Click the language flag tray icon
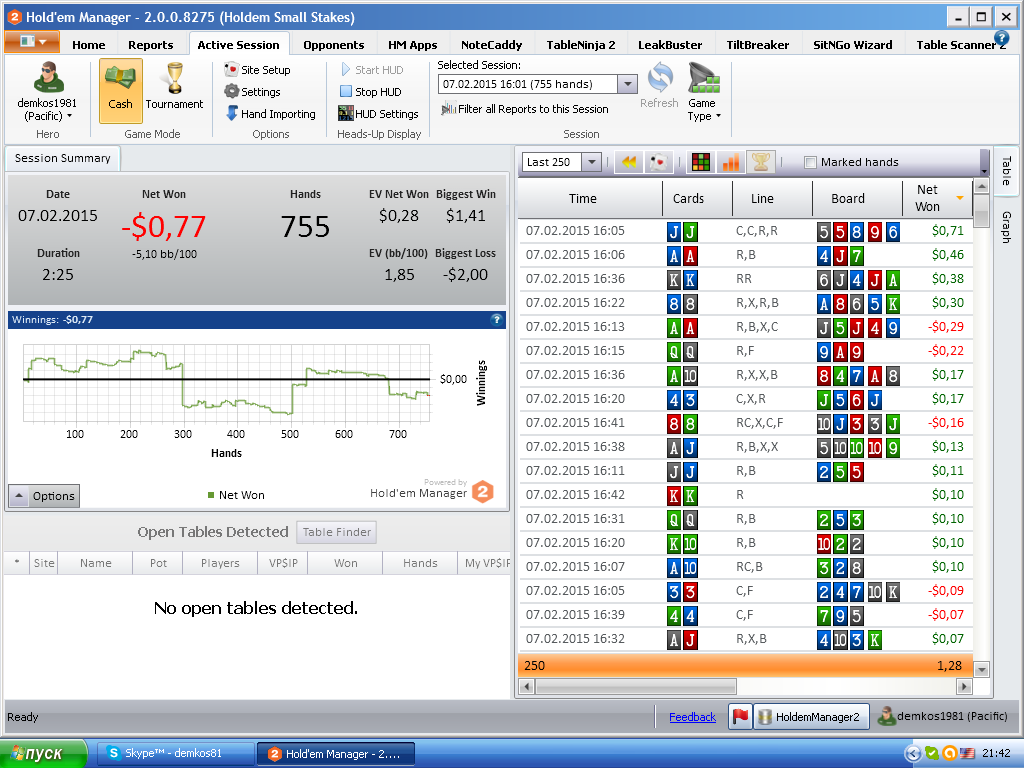1024x768 pixels. click(x=967, y=754)
